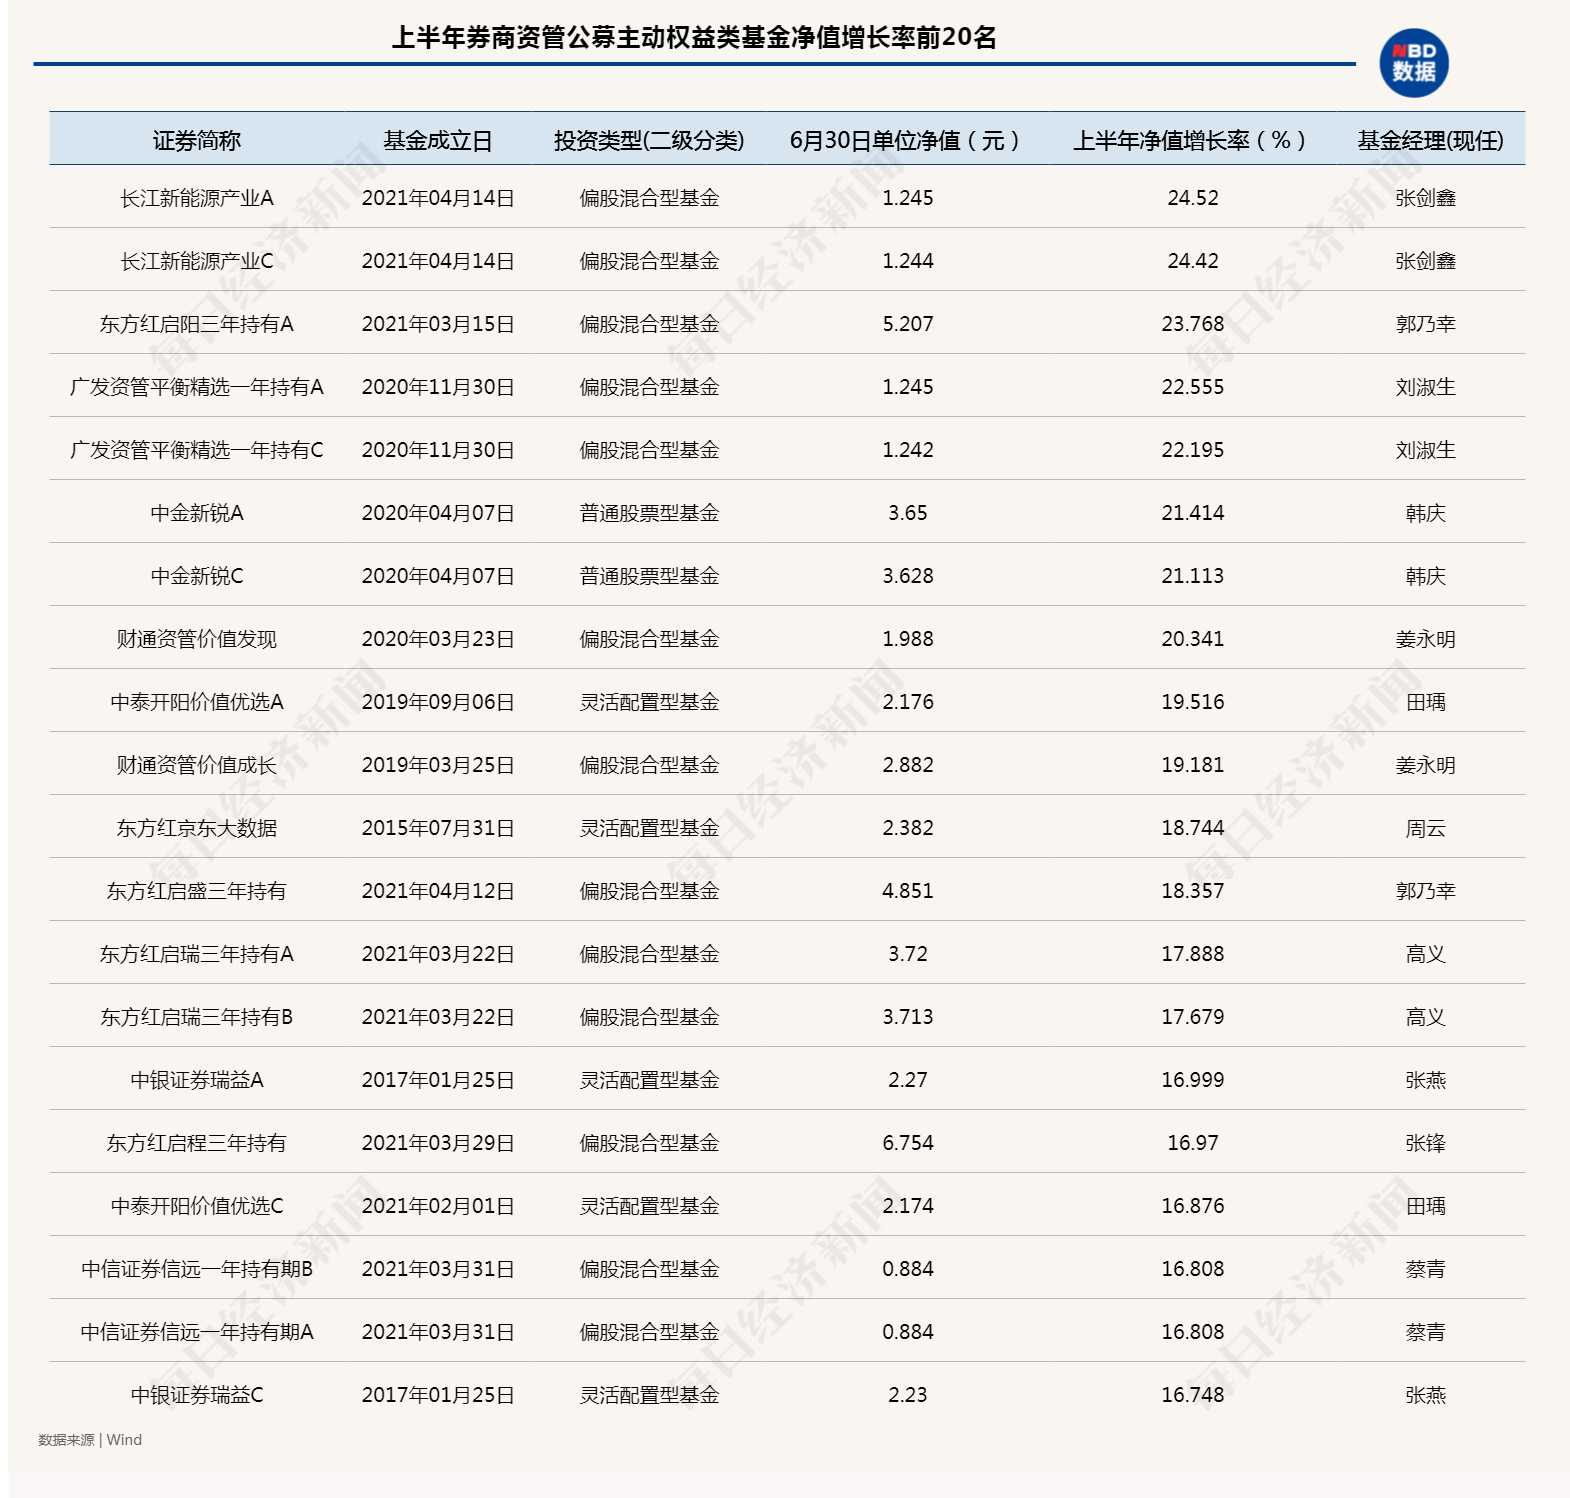The image size is (1570, 1498).
Task: Select date 2021年02月01日
Action: tap(438, 1206)
